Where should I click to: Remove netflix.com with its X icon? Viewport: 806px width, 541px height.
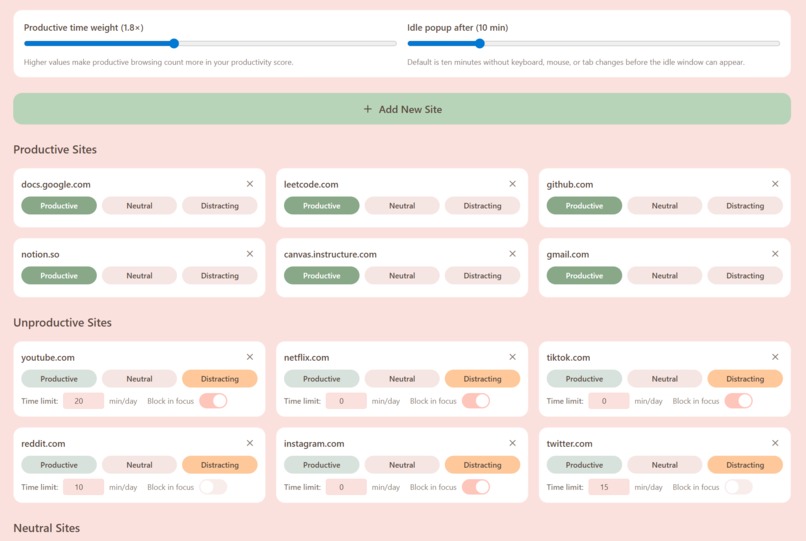512,357
